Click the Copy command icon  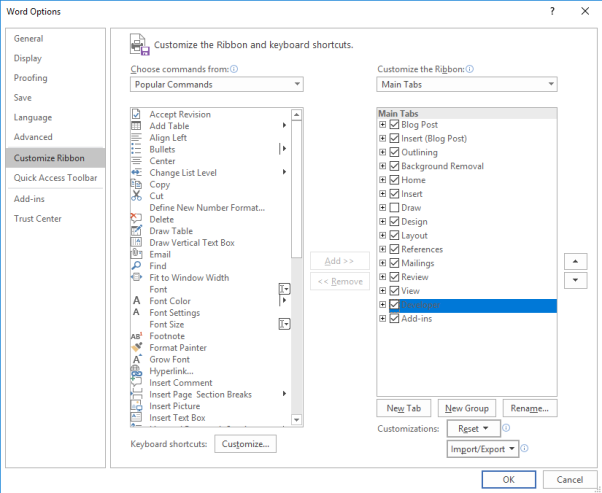point(136,184)
